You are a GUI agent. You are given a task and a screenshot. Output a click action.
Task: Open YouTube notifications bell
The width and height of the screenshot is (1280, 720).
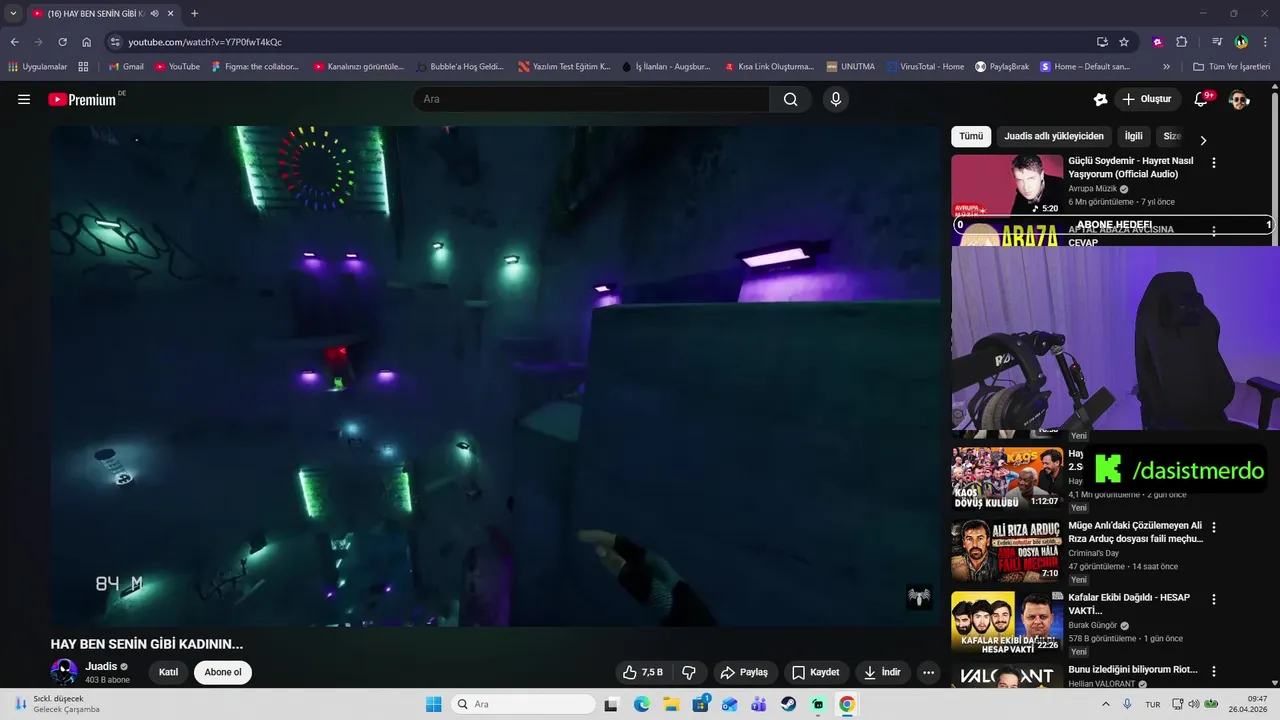1202,99
